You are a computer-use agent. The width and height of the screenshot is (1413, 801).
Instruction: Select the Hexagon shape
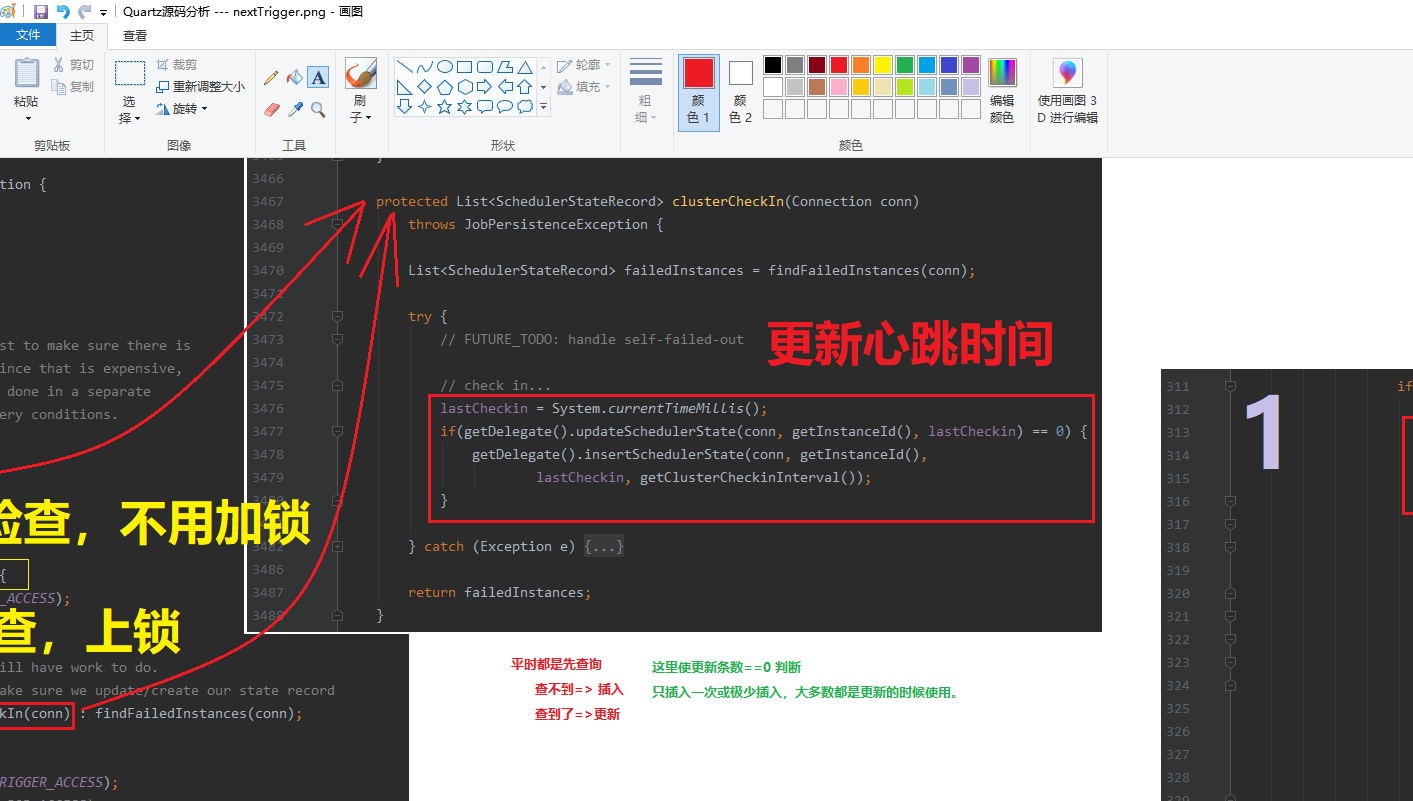click(x=465, y=87)
